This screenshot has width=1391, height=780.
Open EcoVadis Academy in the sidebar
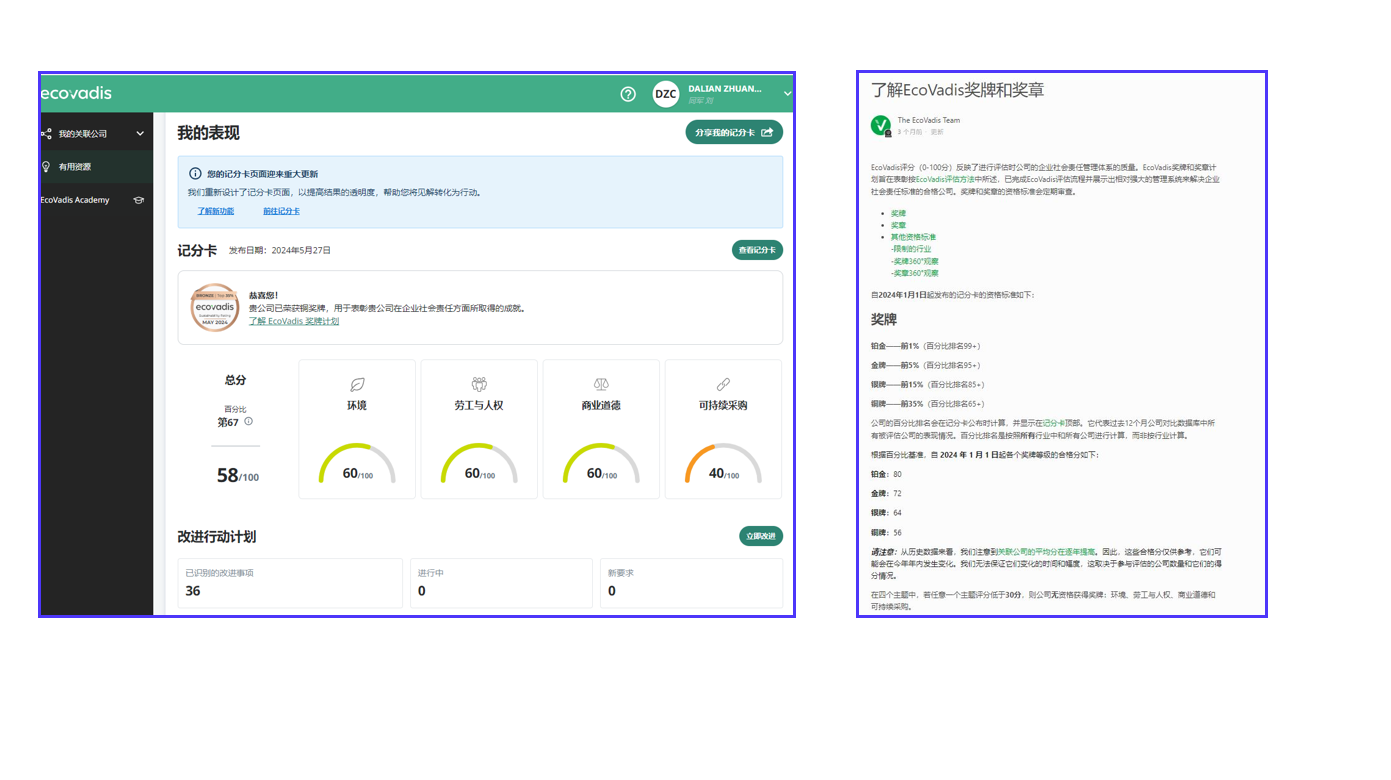[76, 200]
